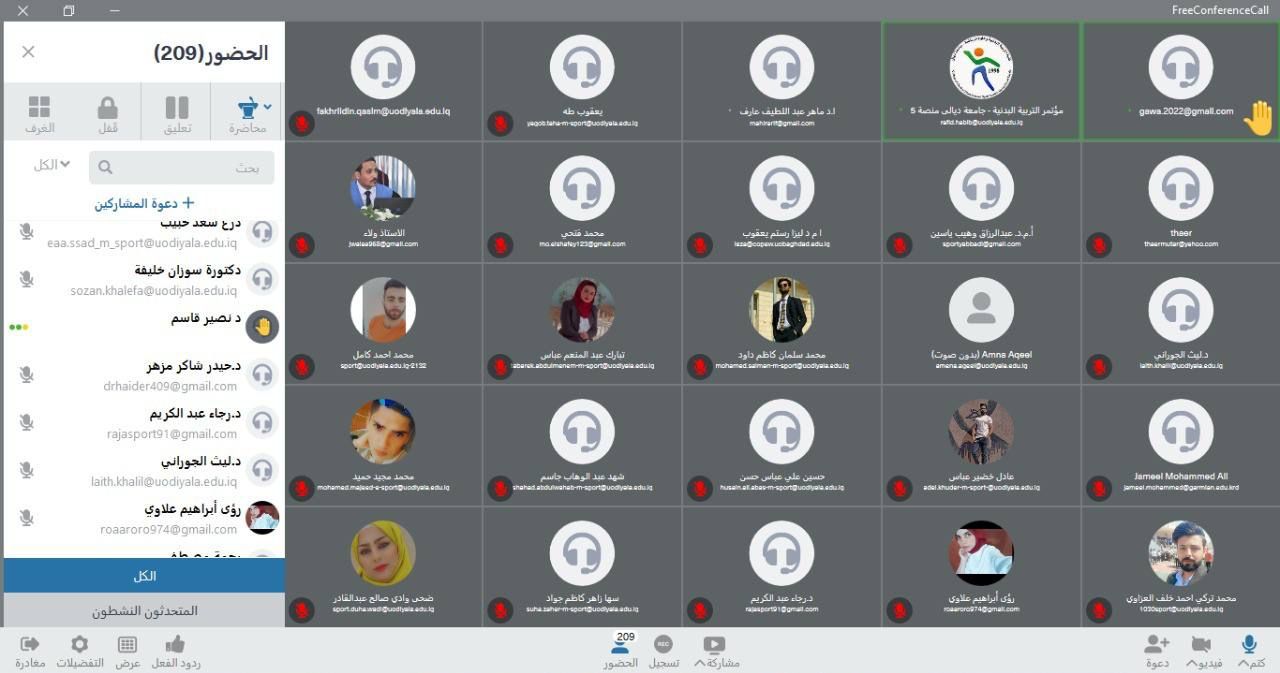Select ضحى وادي صالح عبدالقادر tile photo
The height and width of the screenshot is (673, 1280).
tap(383, 553)
